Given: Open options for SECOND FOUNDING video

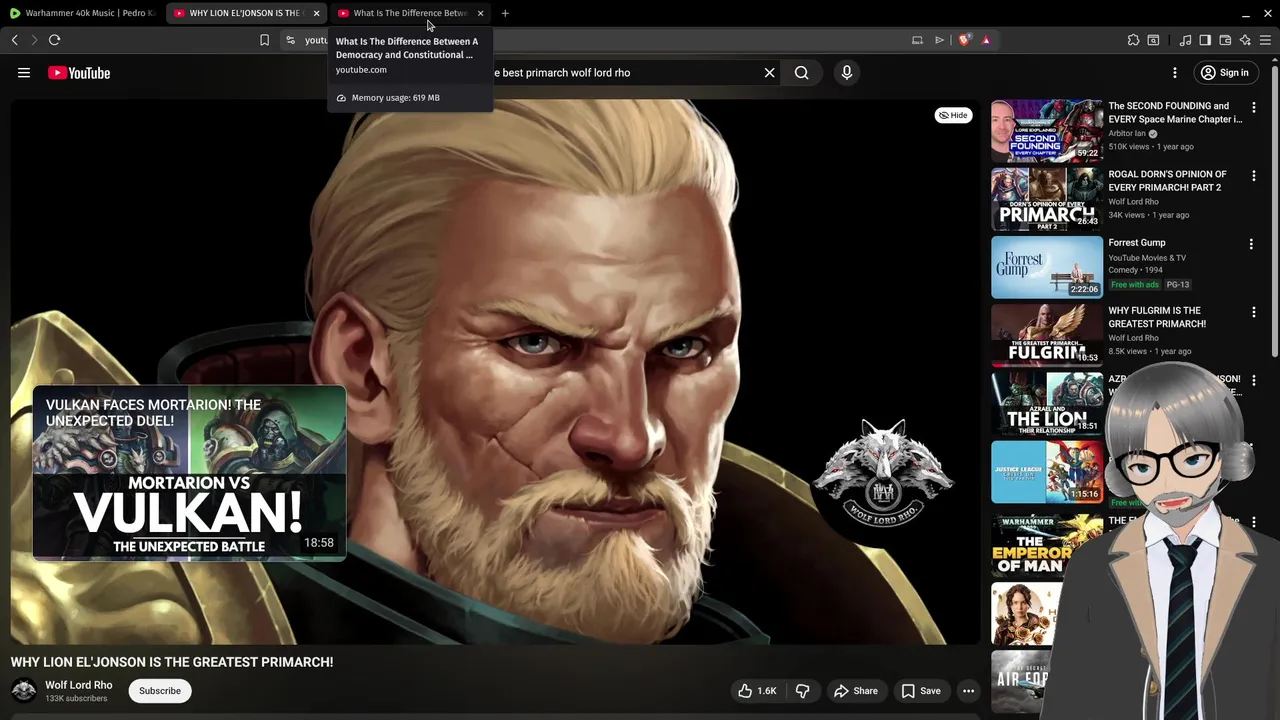Looking at the screenshot, I should click(1254, 107).
